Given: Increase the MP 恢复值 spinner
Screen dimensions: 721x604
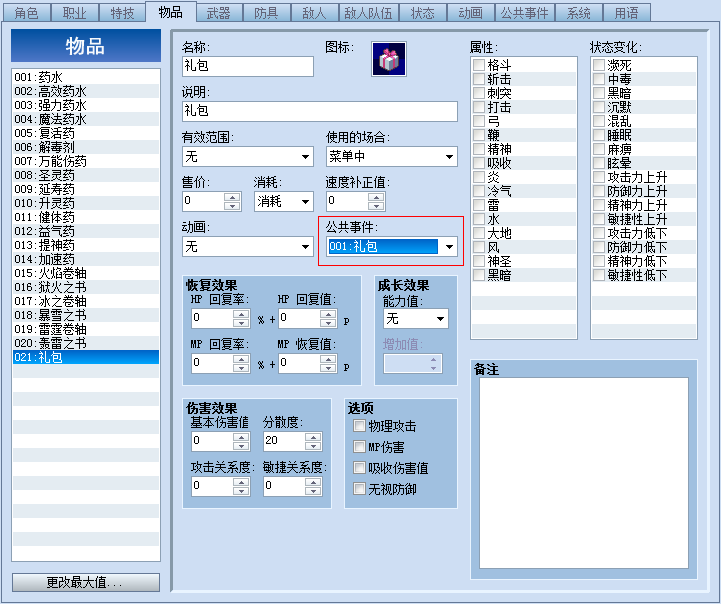Looking at the screenshot, I should click(x=328, y=359).
